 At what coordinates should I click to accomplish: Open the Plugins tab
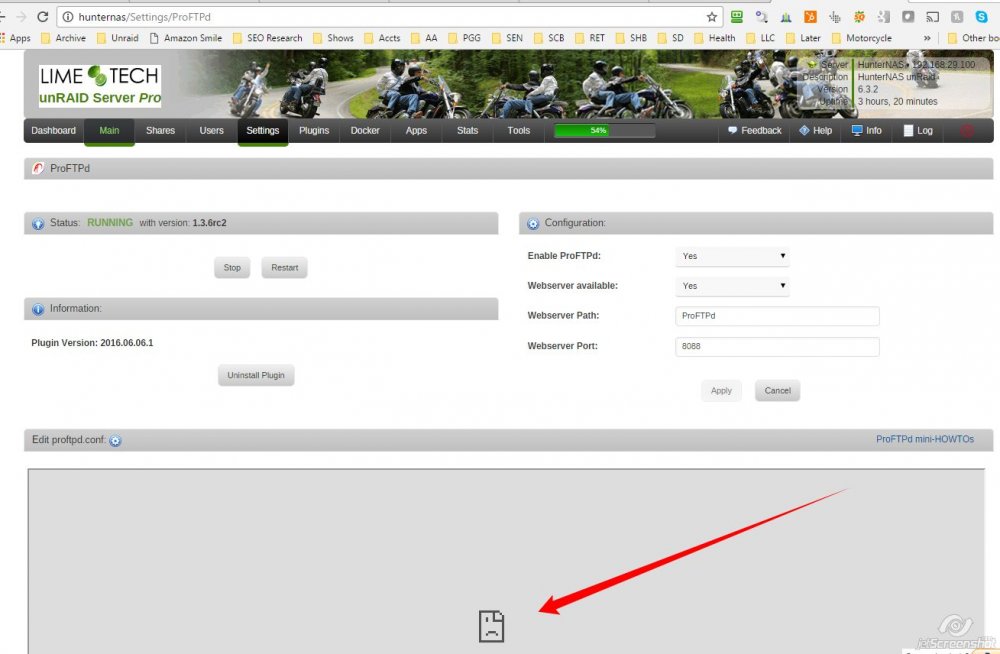point(314,131)
